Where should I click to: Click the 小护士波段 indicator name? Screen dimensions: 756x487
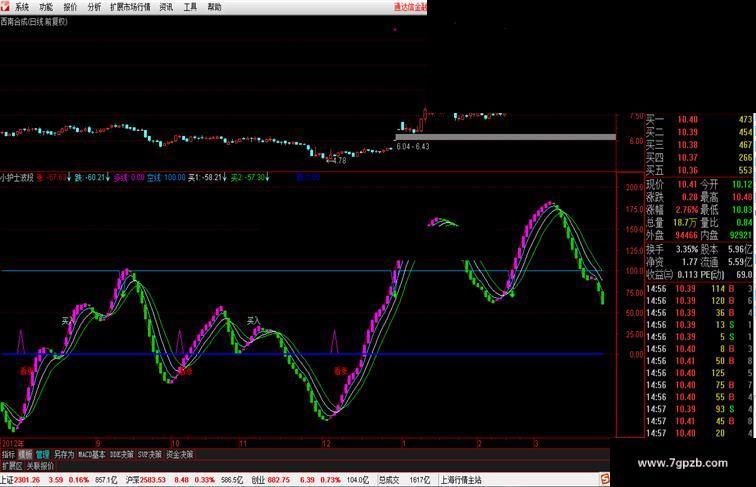[x=17, y=177]
